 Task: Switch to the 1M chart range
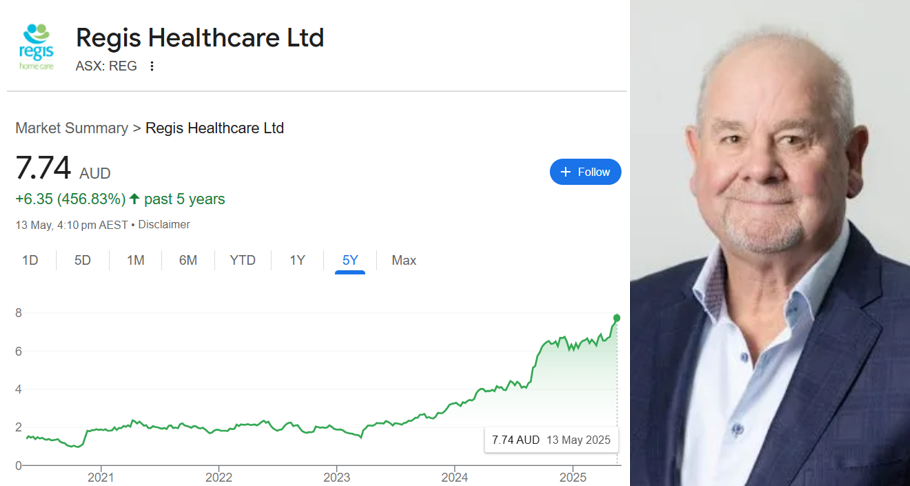[x=135, y=260]
